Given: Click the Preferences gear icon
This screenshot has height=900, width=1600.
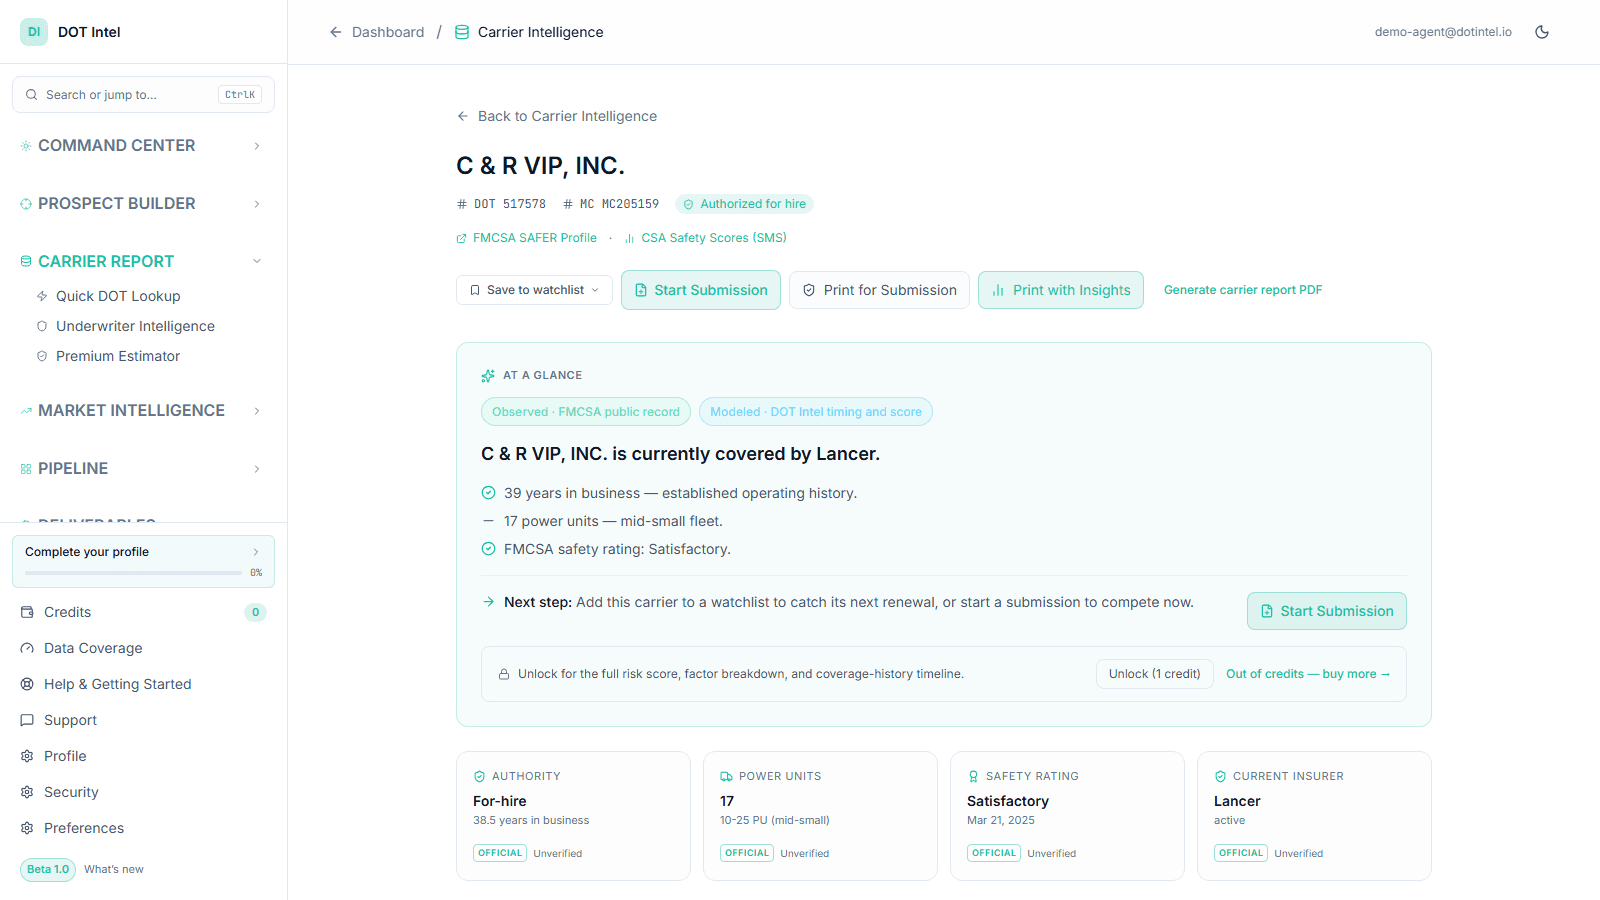Looking at the screenshot, I should pos(27,828).
